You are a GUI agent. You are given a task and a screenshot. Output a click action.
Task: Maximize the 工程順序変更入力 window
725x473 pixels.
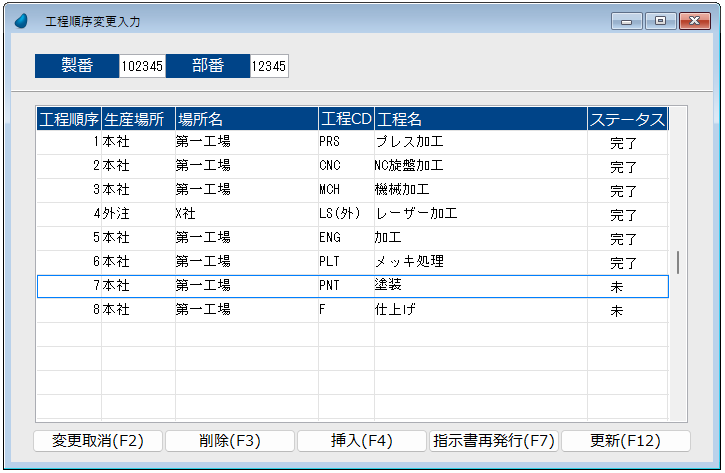pyautogui.click(x=660, y=20)
